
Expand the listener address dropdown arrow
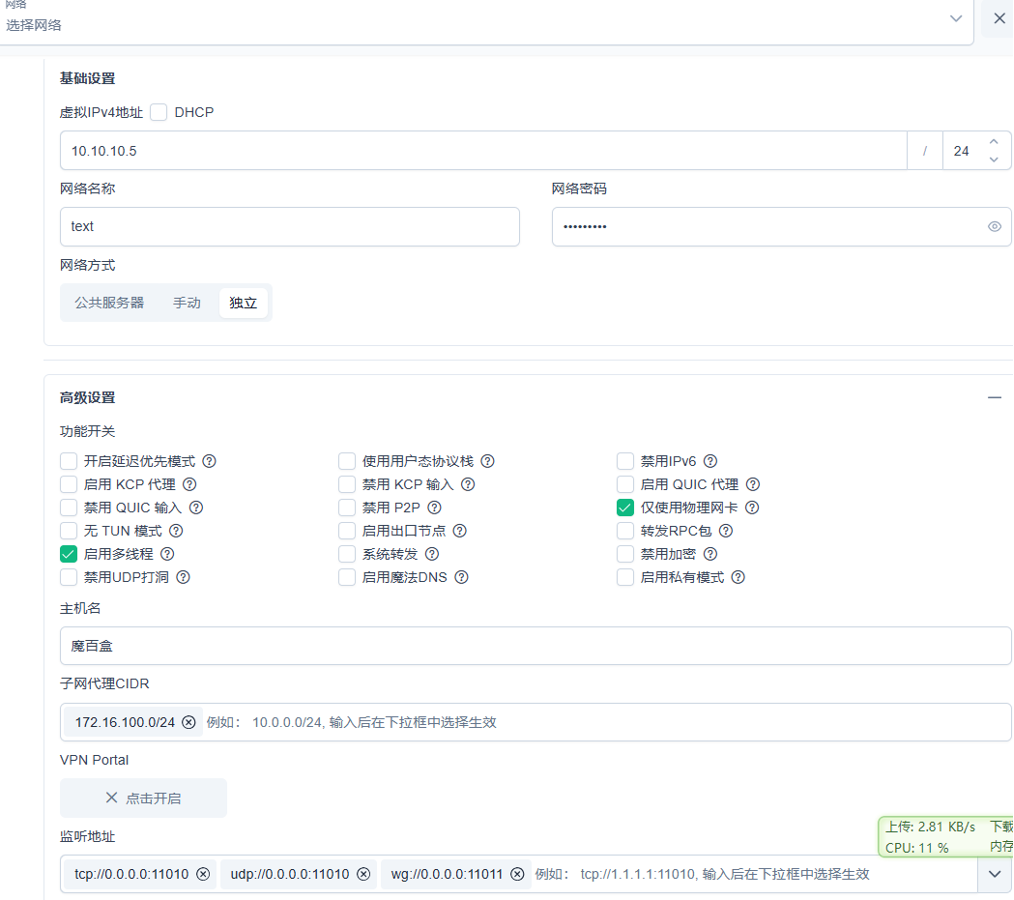click(x=994, y=874)
